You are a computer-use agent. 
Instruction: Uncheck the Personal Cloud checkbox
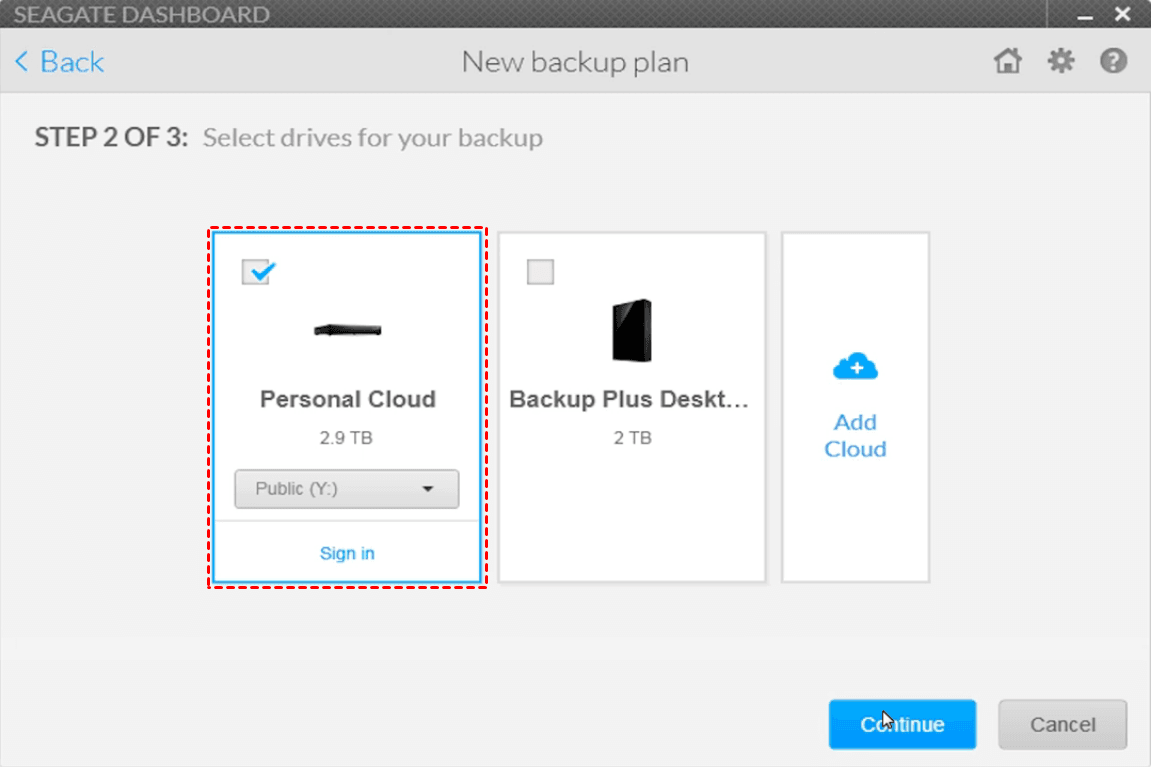pos(257,272)
